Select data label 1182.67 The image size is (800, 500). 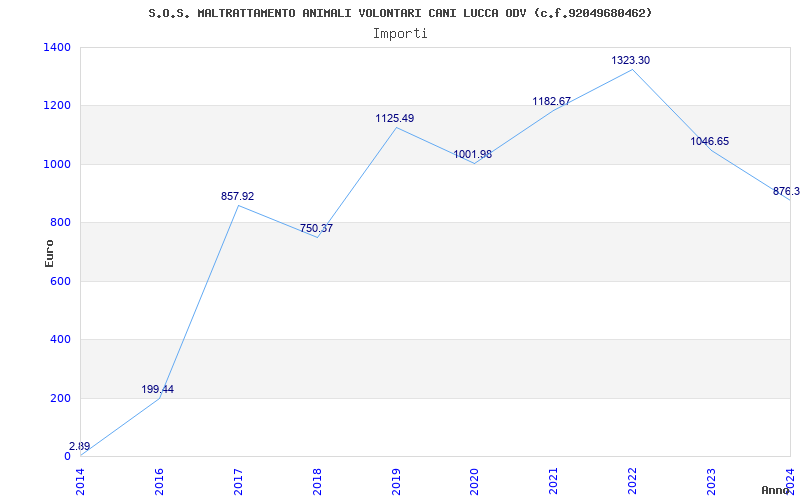pyautogui.click(x=552, y=102)
